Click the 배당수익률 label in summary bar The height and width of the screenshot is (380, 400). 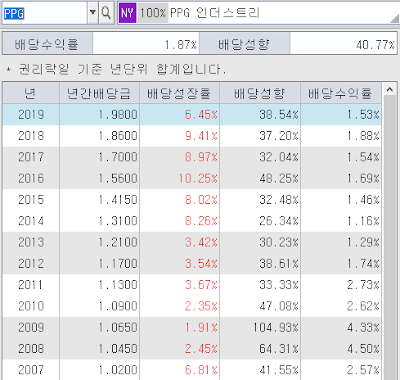point(47,44)
